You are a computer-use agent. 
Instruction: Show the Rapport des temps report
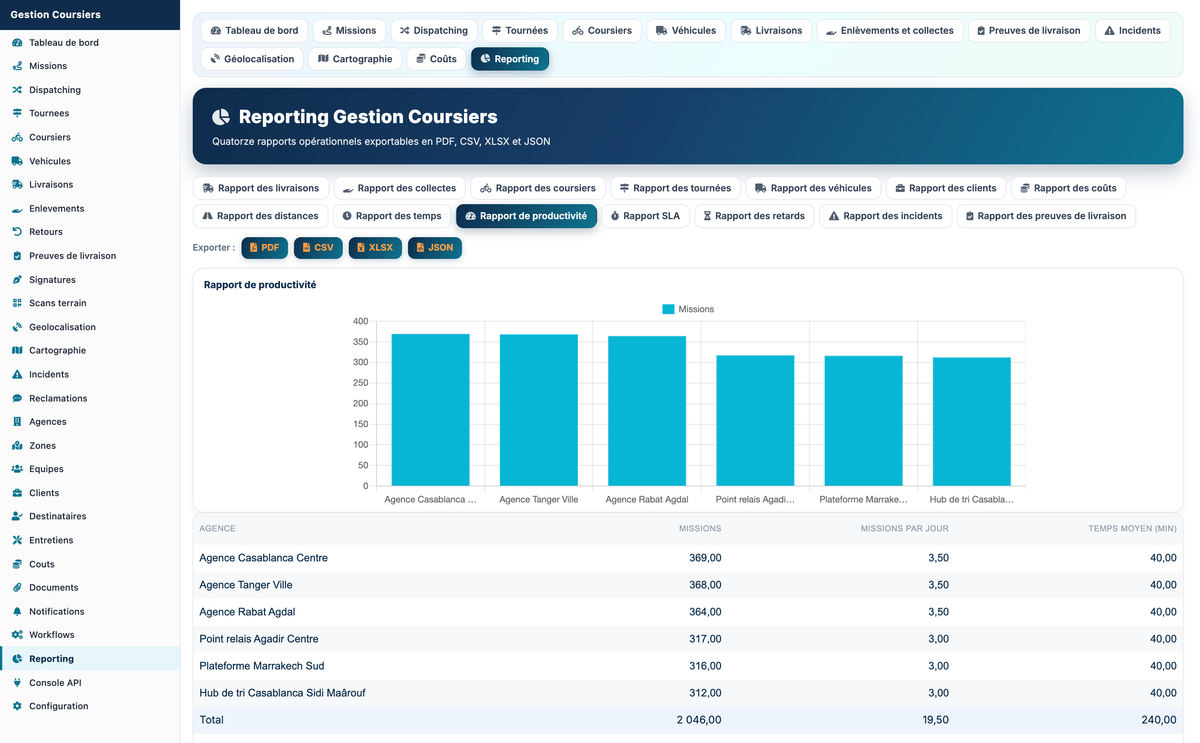pos(392,216)
